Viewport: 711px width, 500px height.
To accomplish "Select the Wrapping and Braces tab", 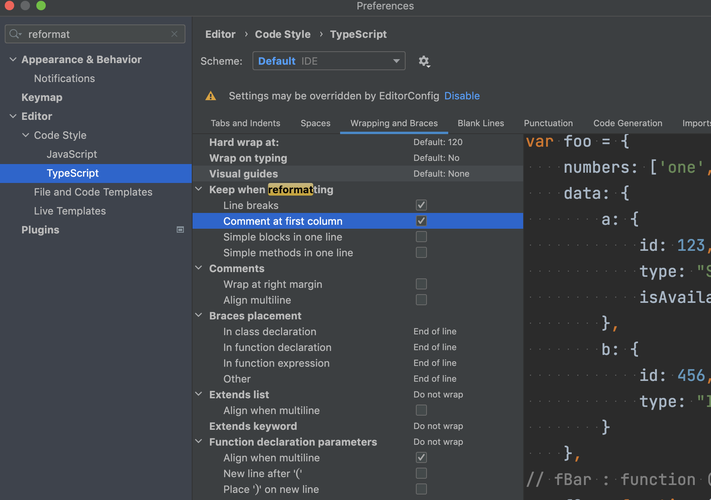I will [x=394, y=123].
